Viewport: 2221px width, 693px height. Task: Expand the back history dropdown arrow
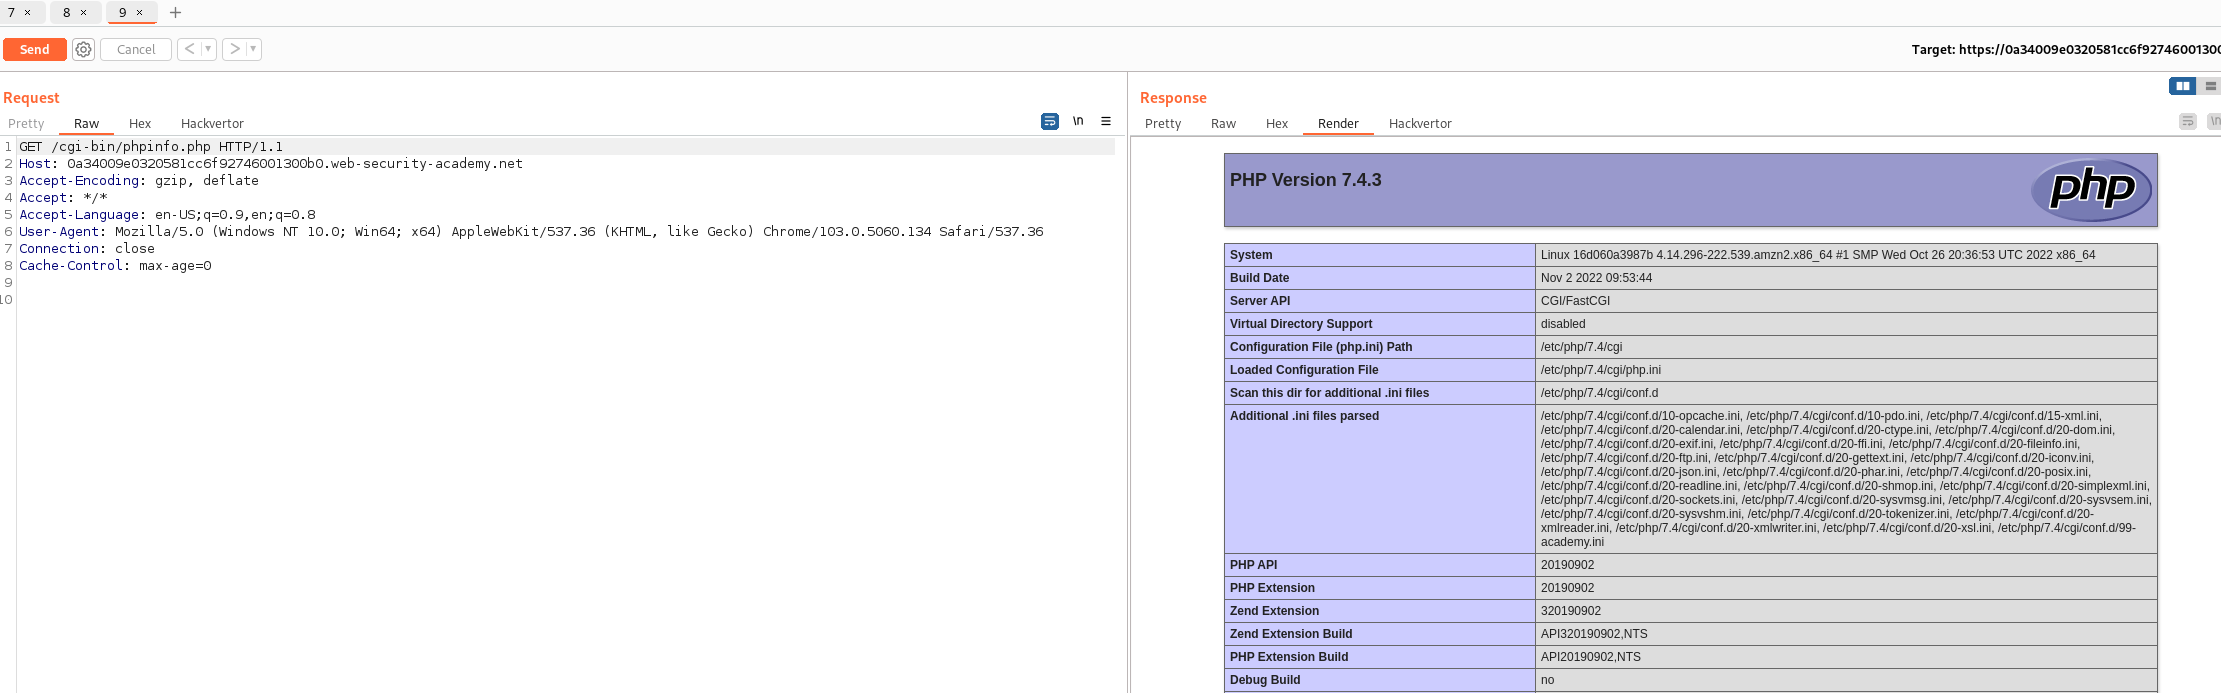[x=208, y=49]
